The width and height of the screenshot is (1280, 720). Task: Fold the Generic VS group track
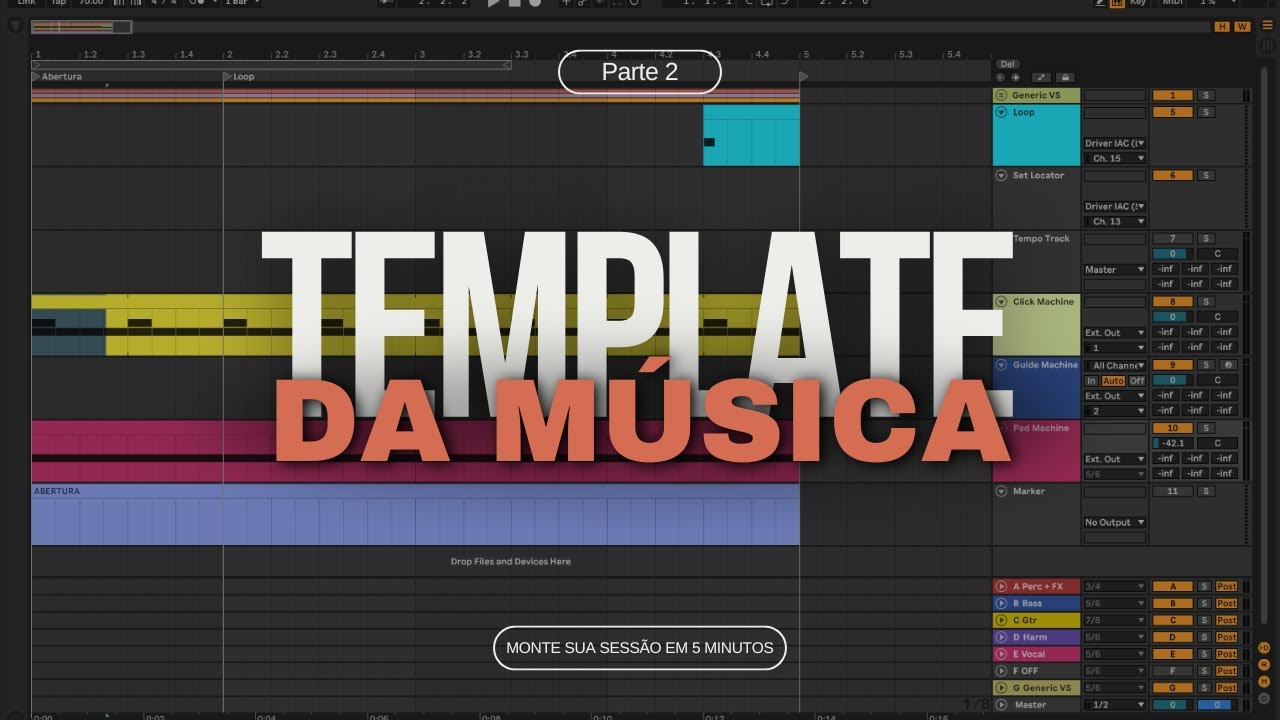pos(1002,95)
